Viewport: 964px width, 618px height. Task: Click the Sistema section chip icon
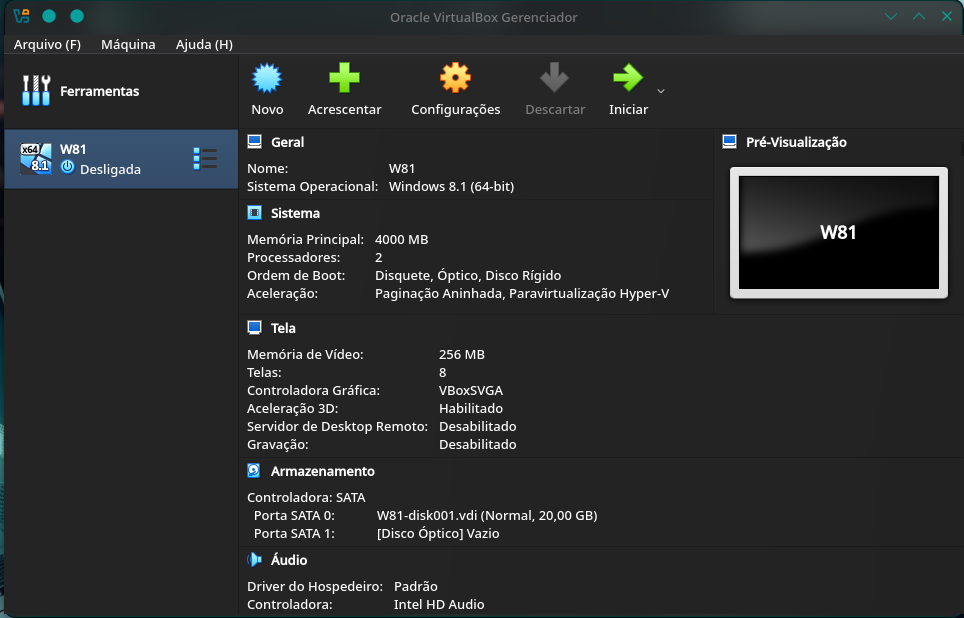pos(255,213)
